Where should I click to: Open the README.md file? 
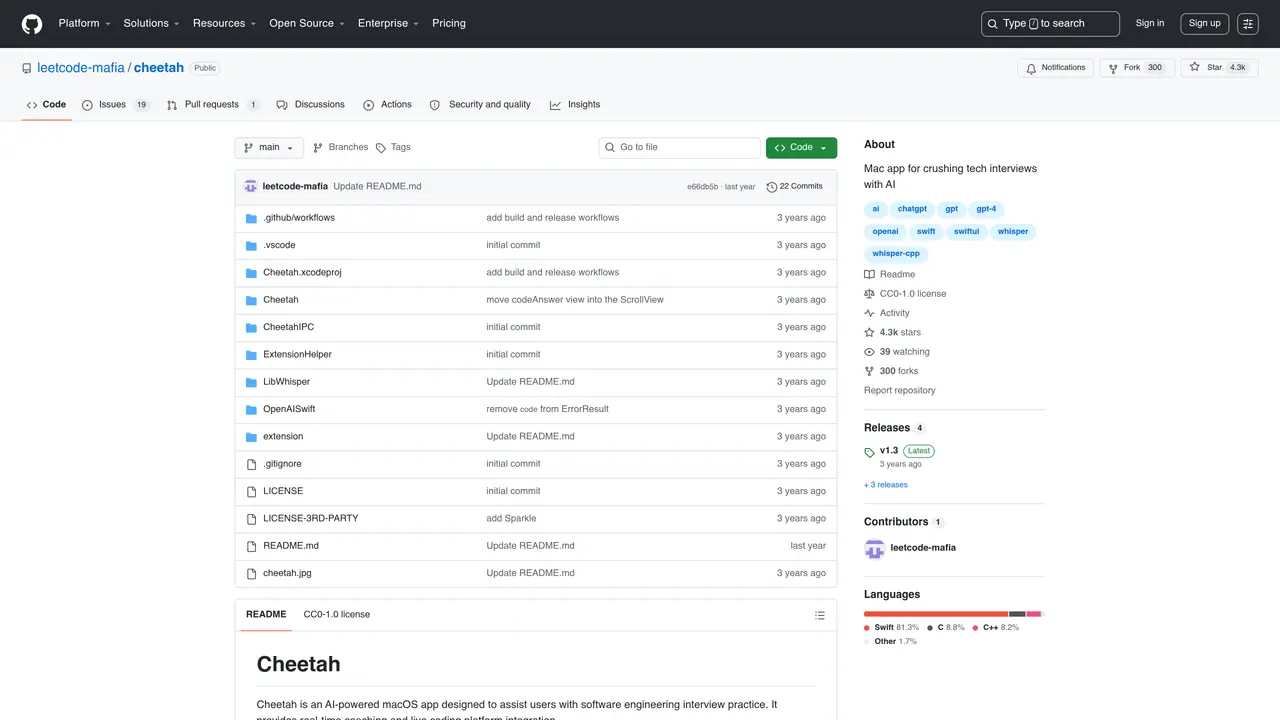click(291, 546)
